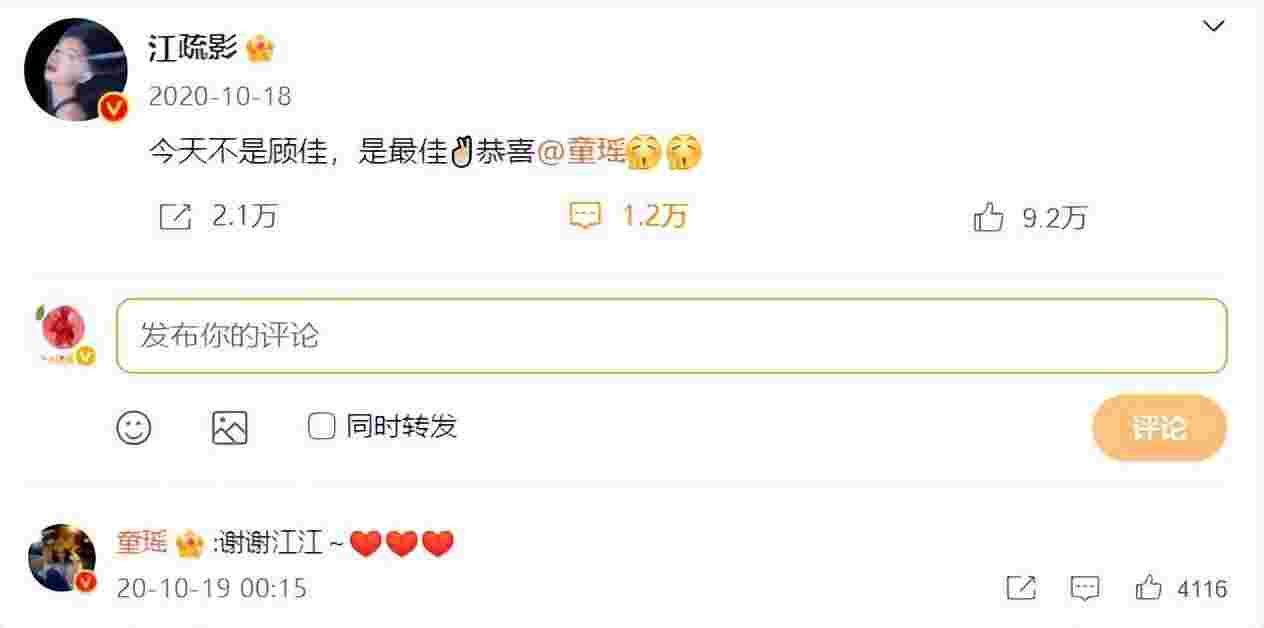Visit the 江疏影 username link

pyautogui.click(x=193, y=48)
